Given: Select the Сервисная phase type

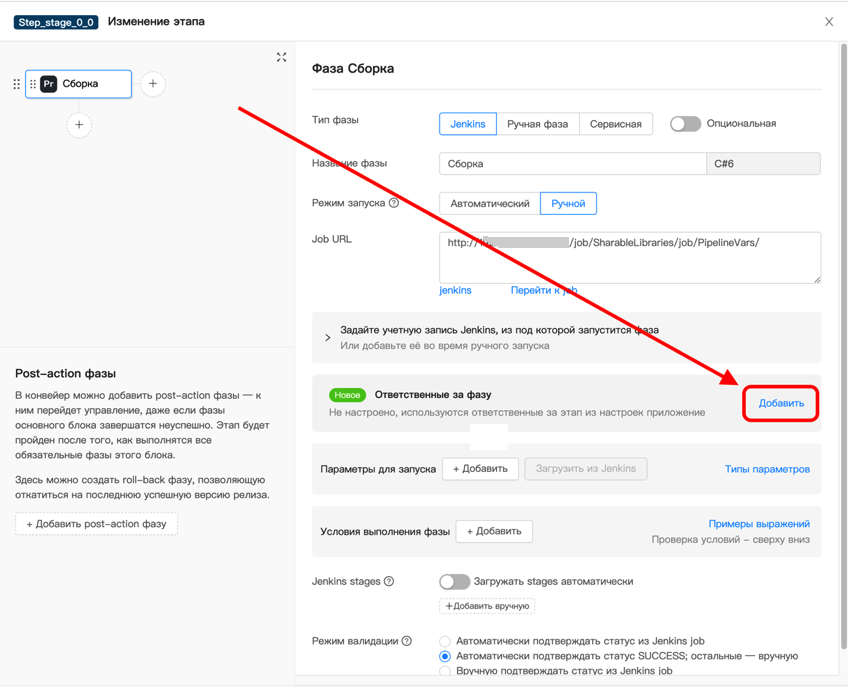Looking at the screenshot, I should click(x=615, y=124).
